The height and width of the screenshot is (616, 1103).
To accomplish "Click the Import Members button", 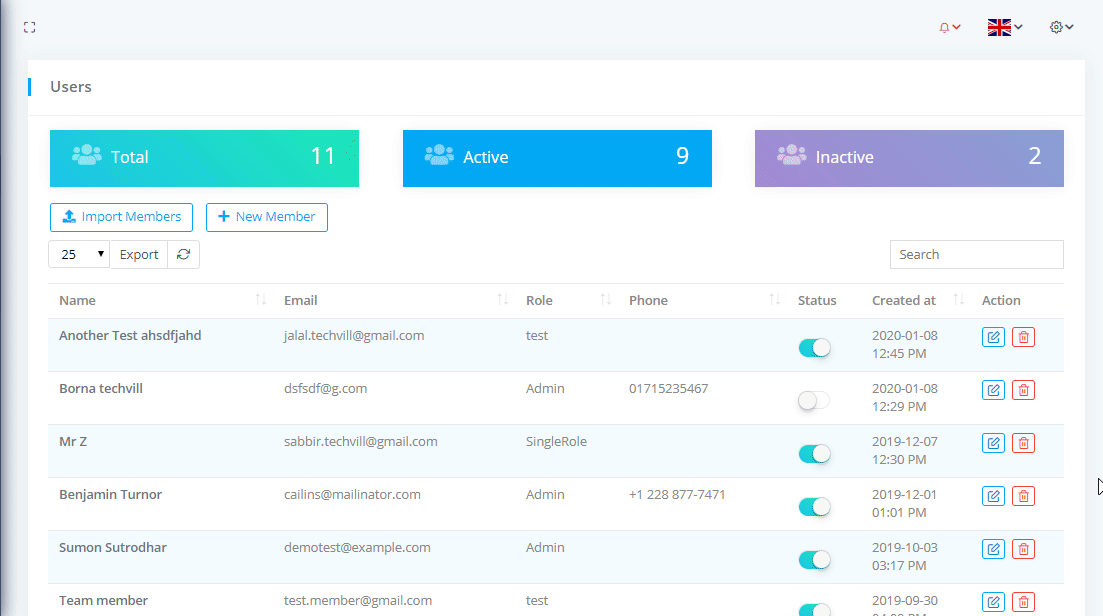I will click(121, 217).
